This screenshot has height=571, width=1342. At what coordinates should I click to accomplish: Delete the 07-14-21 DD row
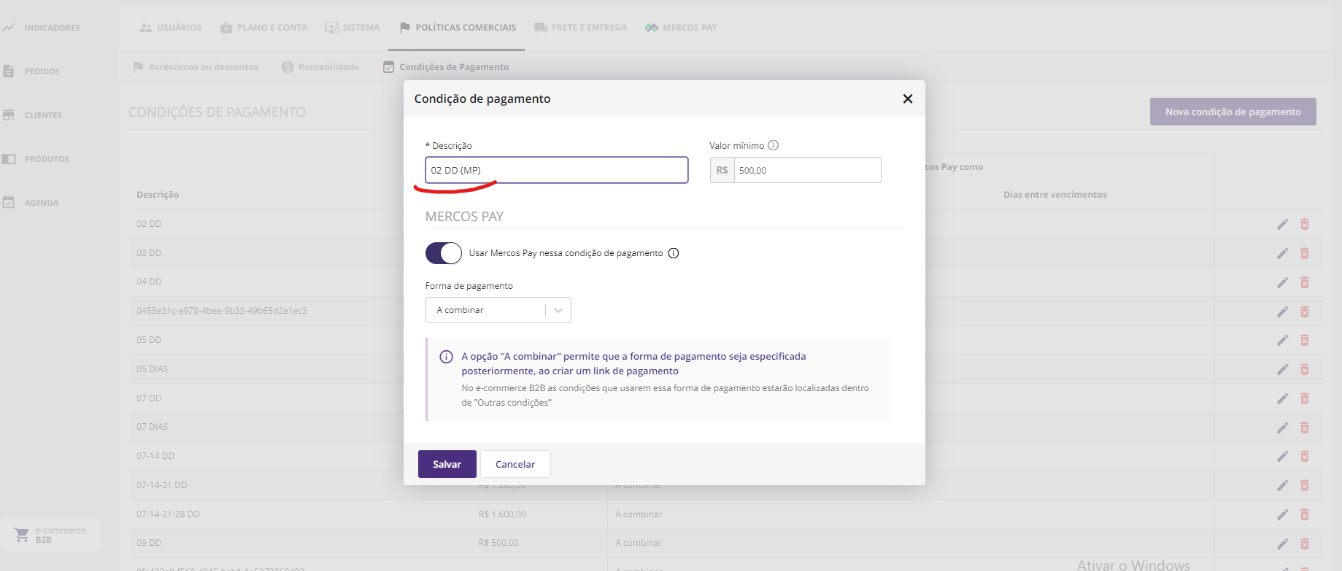[1304, 485]
